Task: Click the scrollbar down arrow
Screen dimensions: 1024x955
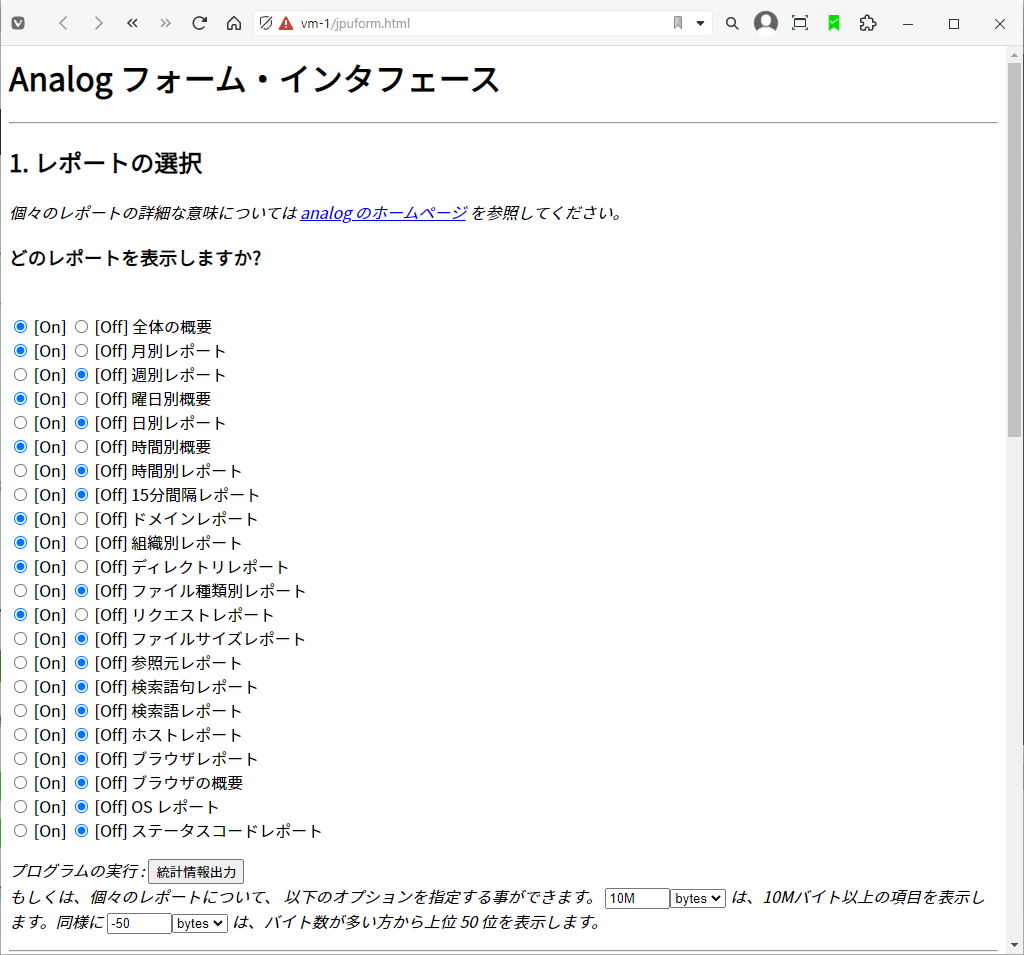Action: 1014,945
